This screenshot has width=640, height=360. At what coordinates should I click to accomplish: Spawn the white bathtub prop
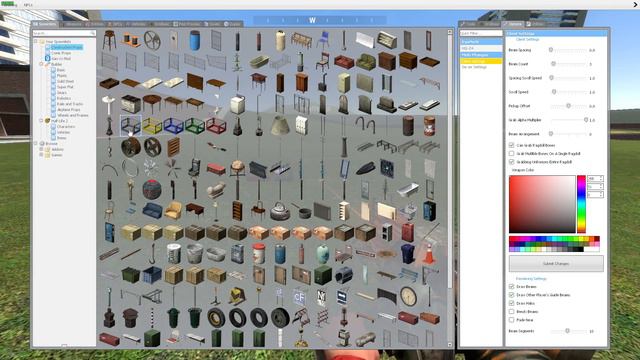coord(408,189)
